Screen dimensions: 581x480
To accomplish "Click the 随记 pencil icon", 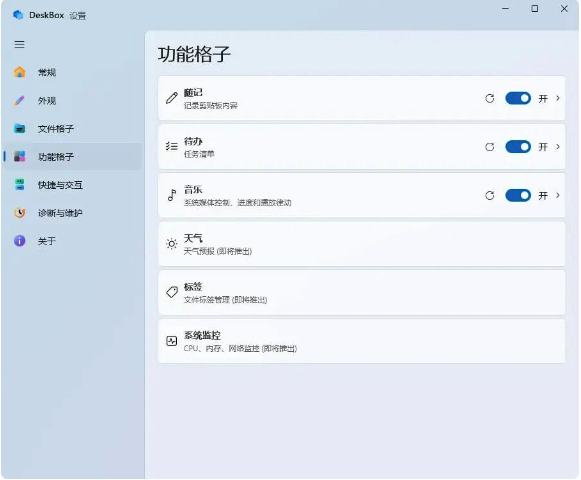I will tap(172, 98).
